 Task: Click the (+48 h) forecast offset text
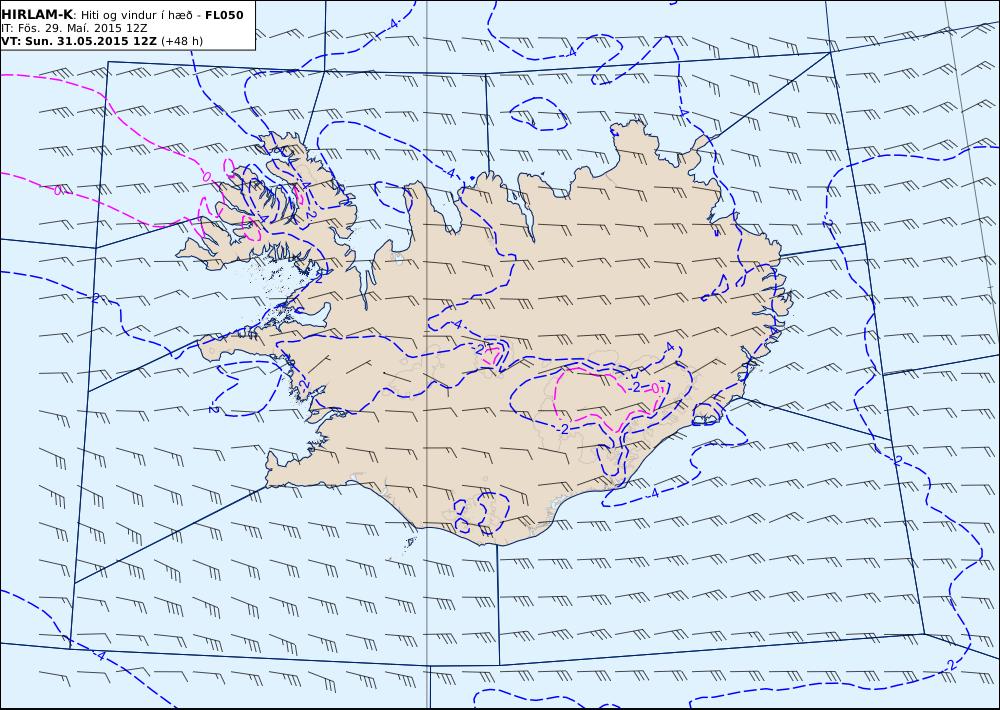182,41
